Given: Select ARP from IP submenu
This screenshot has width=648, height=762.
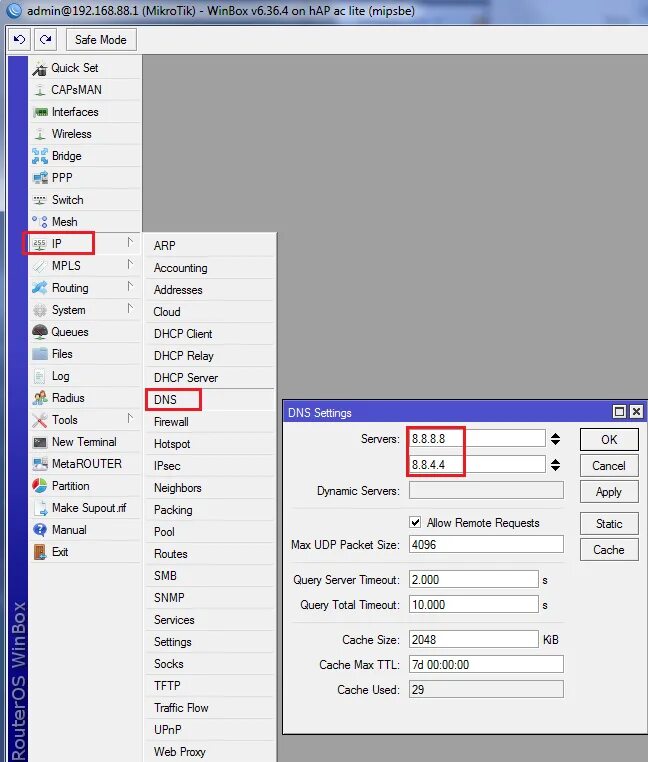Looking at the screenshot, I should (x=210, y=246).
